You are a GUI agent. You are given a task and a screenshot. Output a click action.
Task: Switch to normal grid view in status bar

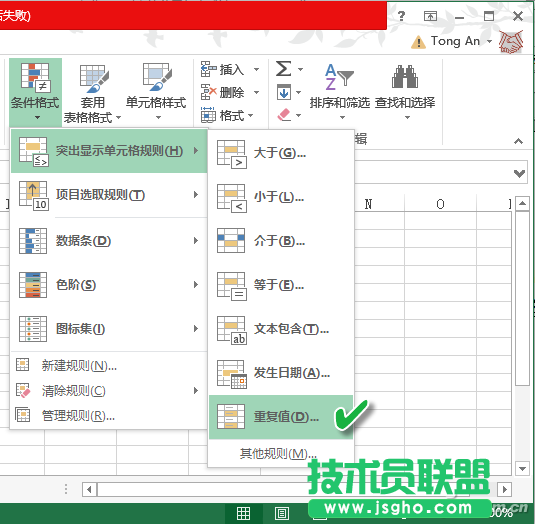(243, 513)
